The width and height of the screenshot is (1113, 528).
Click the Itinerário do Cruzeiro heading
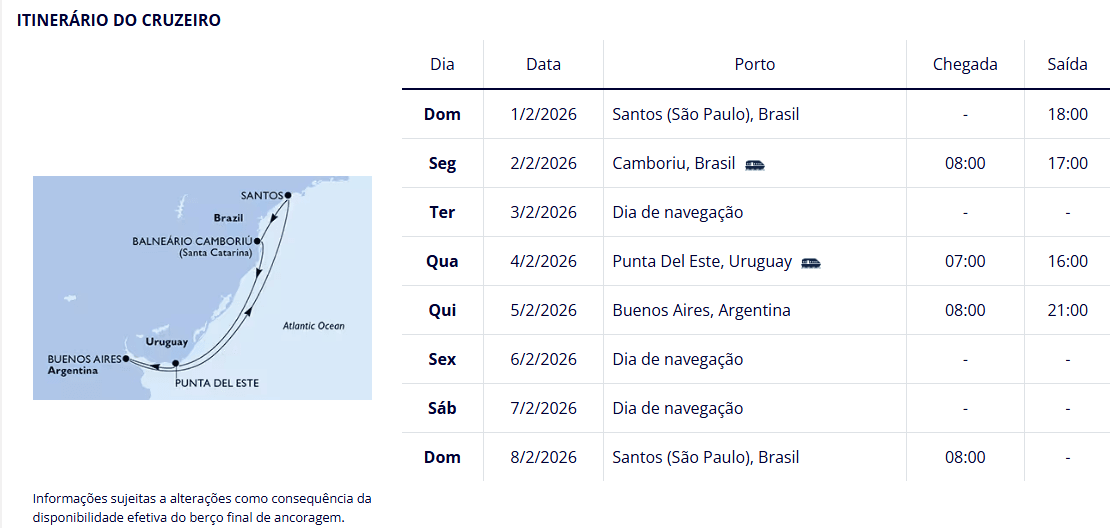(x=119, y=20)
